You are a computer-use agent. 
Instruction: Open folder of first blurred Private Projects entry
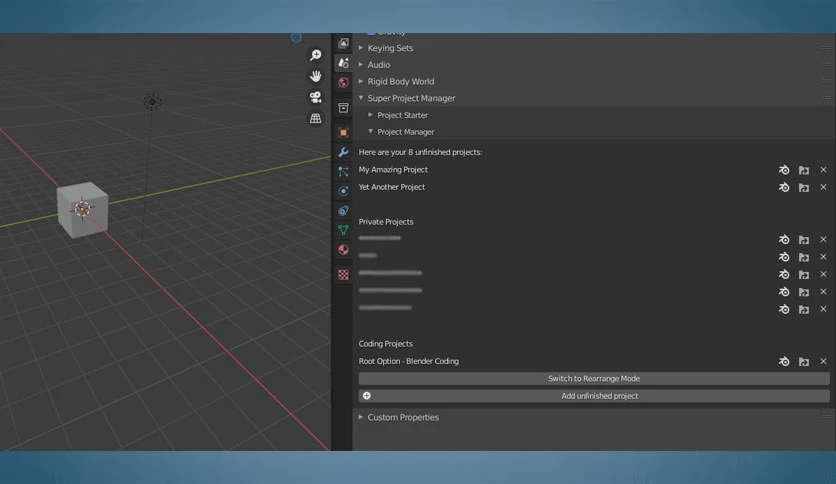click(x=803, y=240)
